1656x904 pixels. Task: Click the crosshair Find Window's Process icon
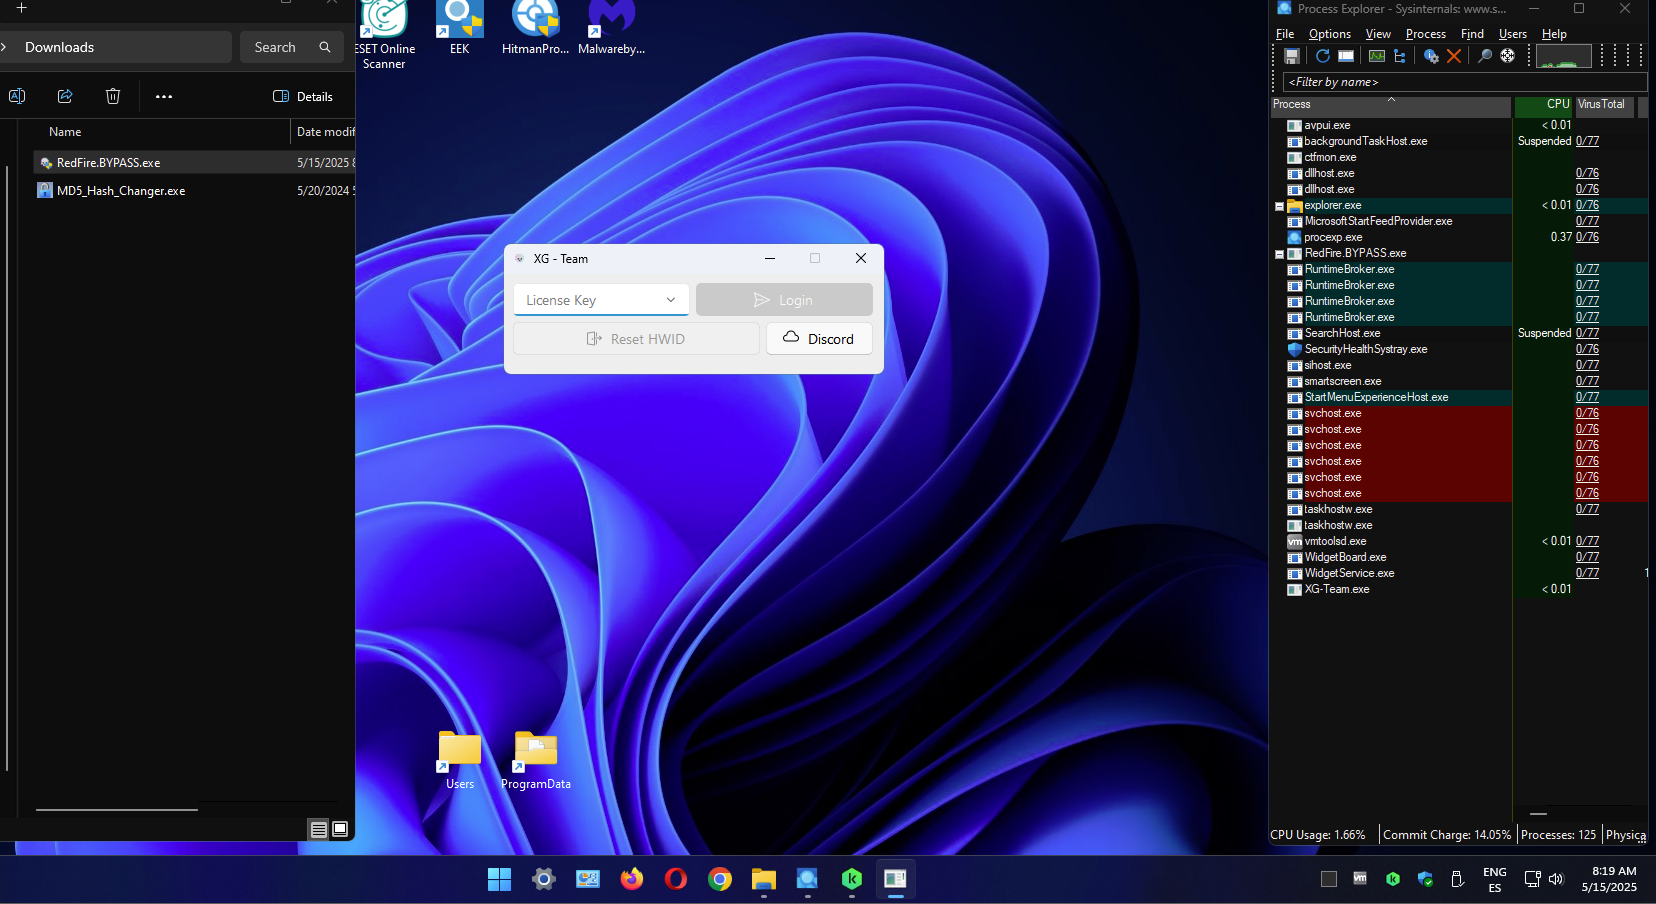coord(1507,56)
